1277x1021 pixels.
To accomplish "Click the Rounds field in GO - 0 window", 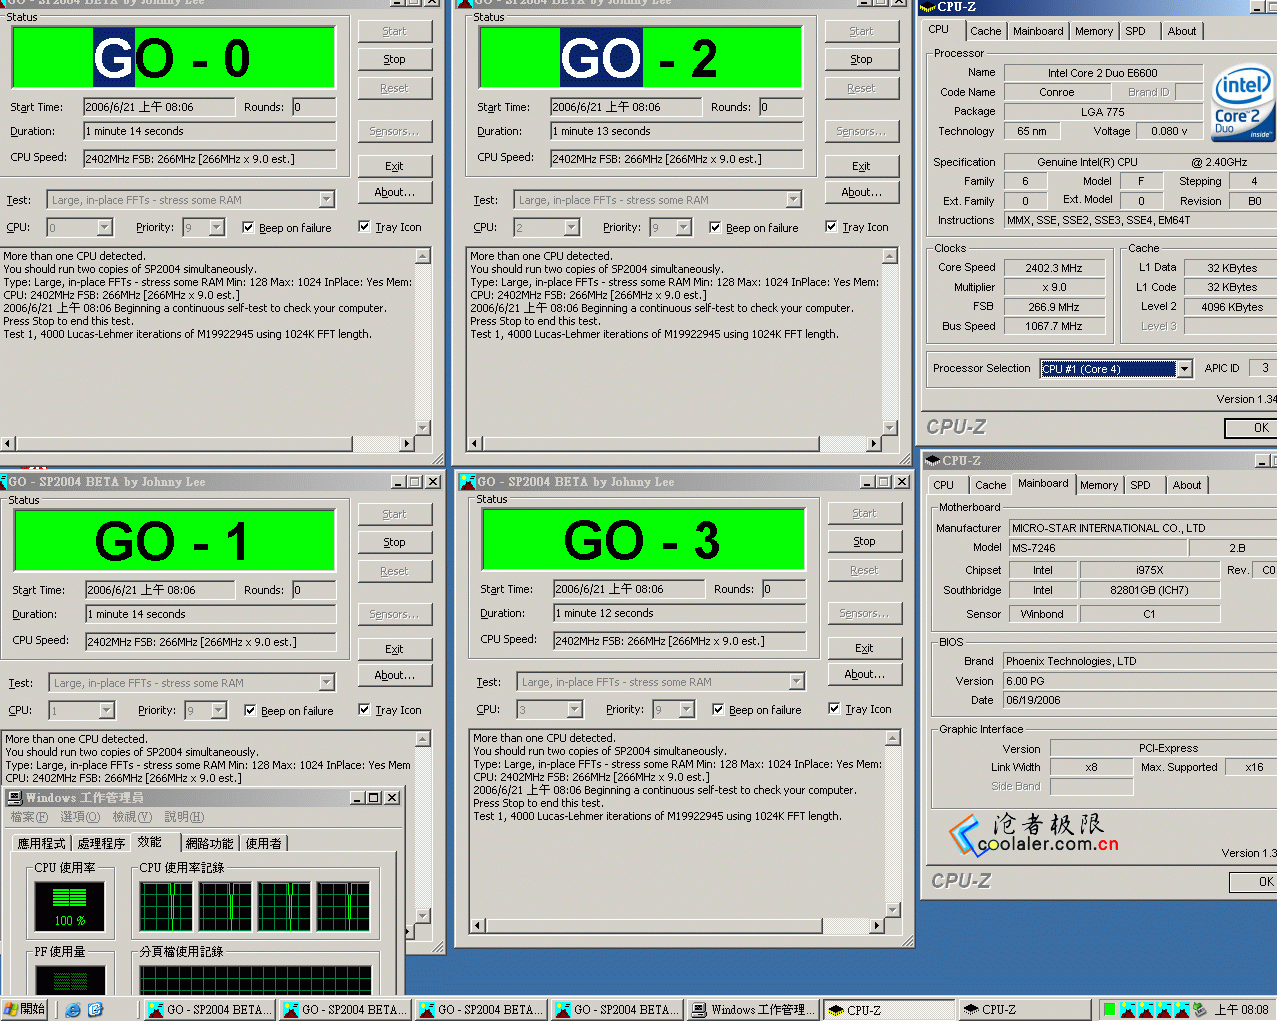I will coord(314,107).
